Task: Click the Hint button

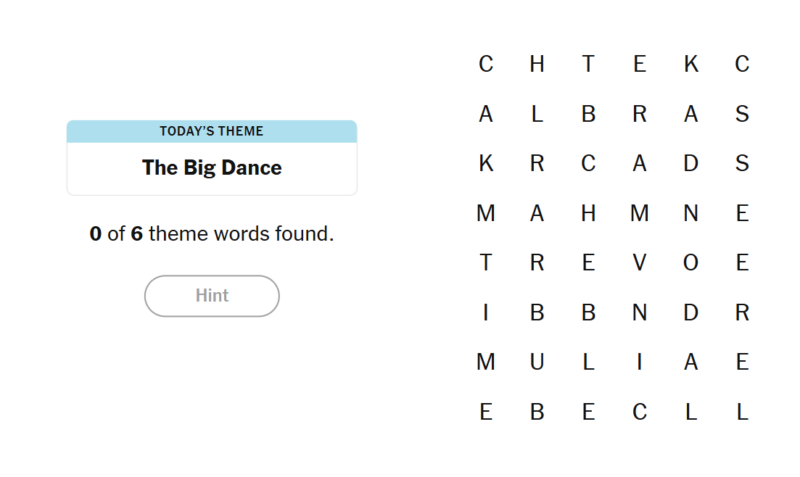Action: [x=212, y=296]
